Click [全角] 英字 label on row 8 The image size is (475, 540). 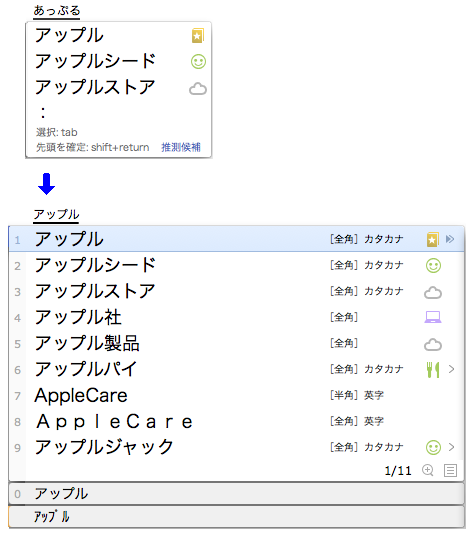click(x=357, y=421)
